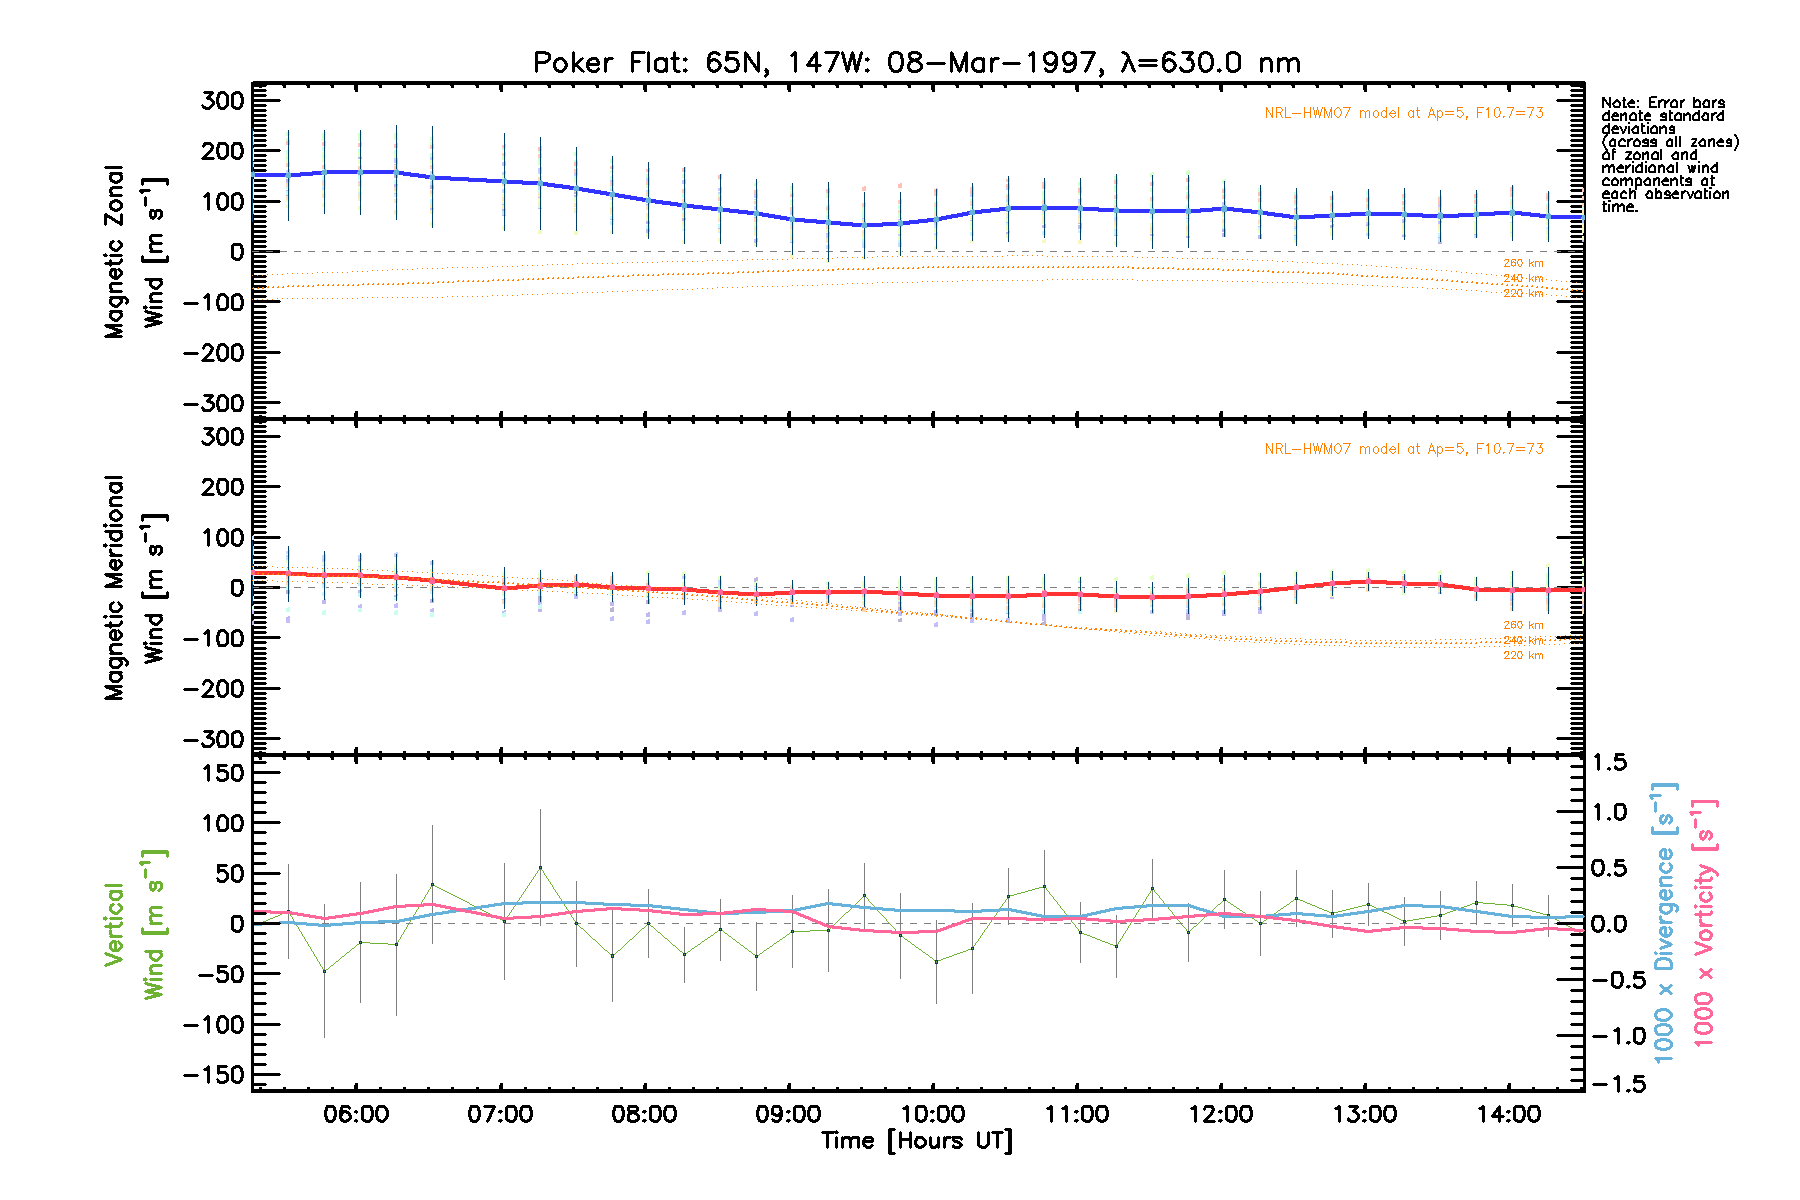Click the '220 km' label in meridional panel
1800x1200 pixels.
(x=1523, y=656)
